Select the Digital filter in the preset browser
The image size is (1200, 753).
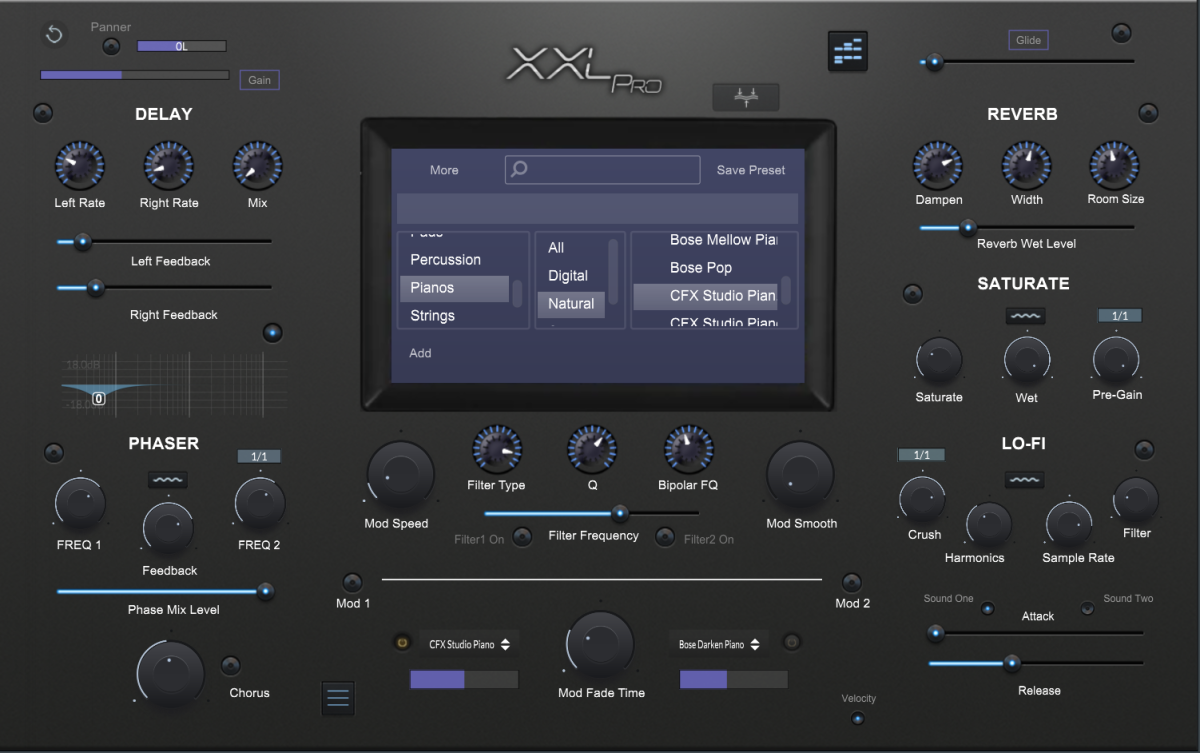click(570, 275)
